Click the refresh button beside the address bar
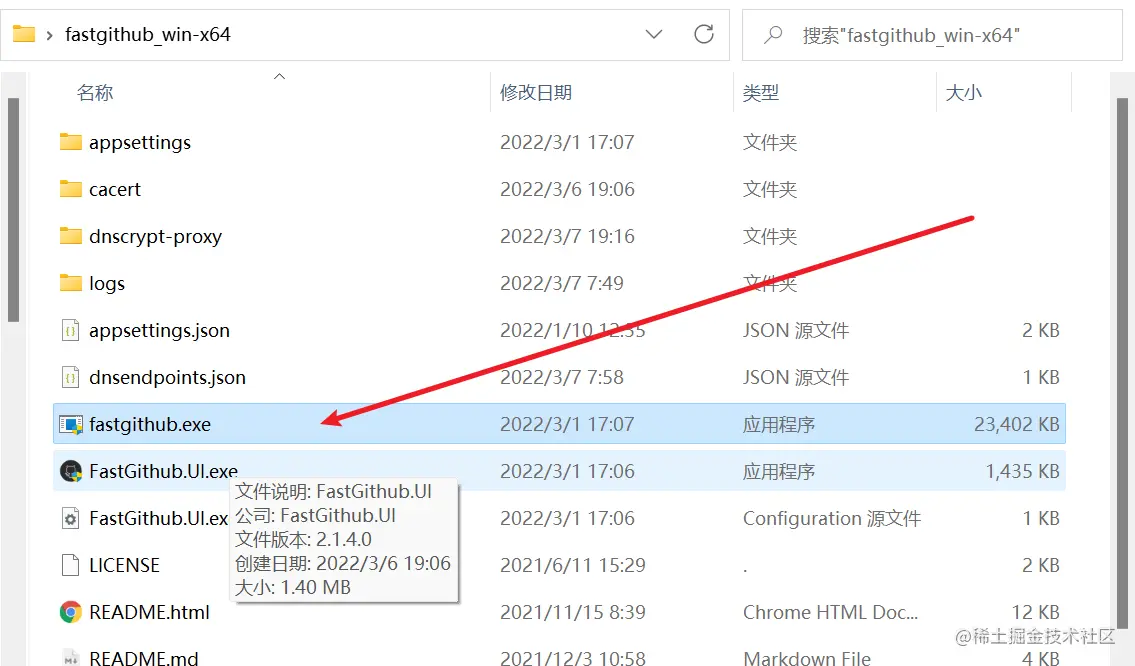Image resolution: width=1135 pixels, height=666 pixels. [x=704, y=34]
